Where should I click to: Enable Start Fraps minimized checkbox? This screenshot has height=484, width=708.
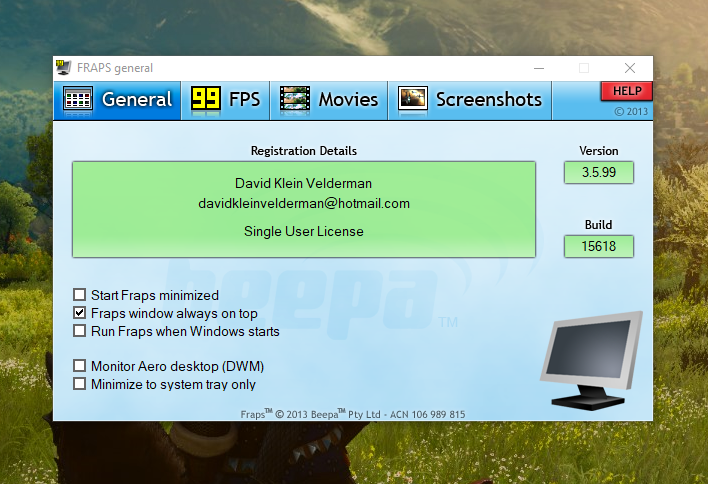(79, 295)
